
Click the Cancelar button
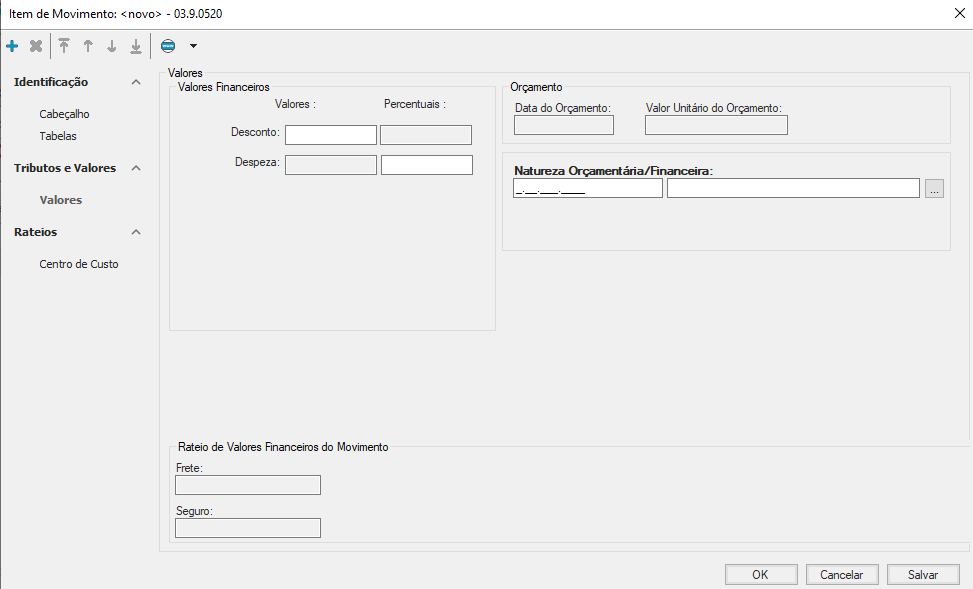841,575
